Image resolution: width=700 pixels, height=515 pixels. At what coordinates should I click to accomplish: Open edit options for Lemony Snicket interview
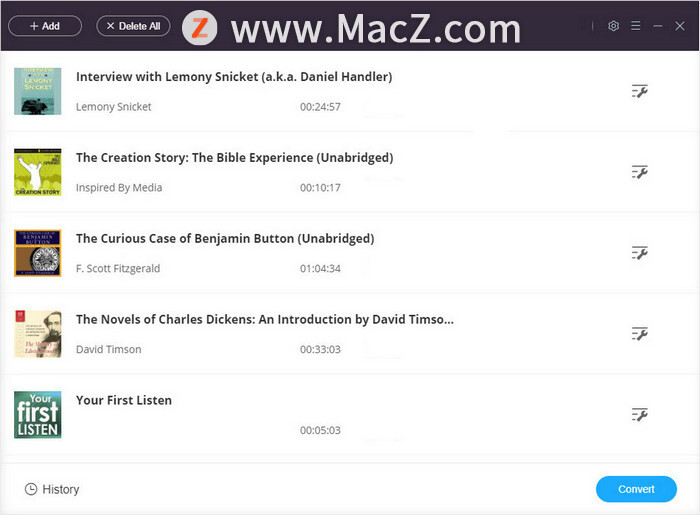[639, 91]
